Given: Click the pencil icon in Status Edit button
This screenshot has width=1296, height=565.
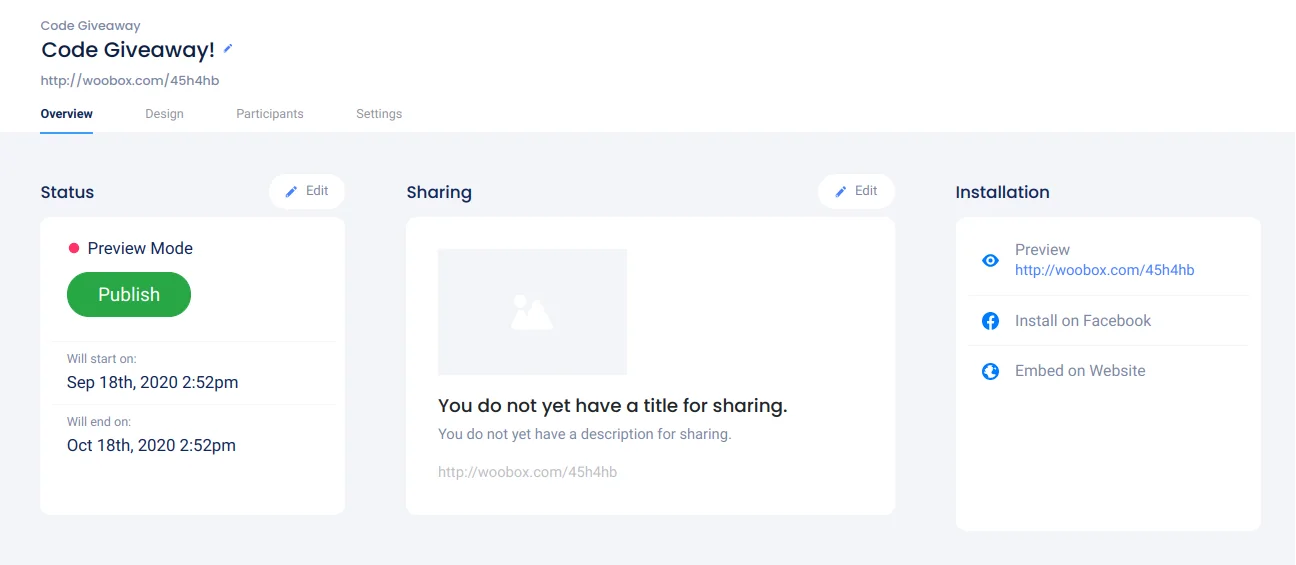Looking at the screenshot, I should pyautogui.click(x=291, y=191).
